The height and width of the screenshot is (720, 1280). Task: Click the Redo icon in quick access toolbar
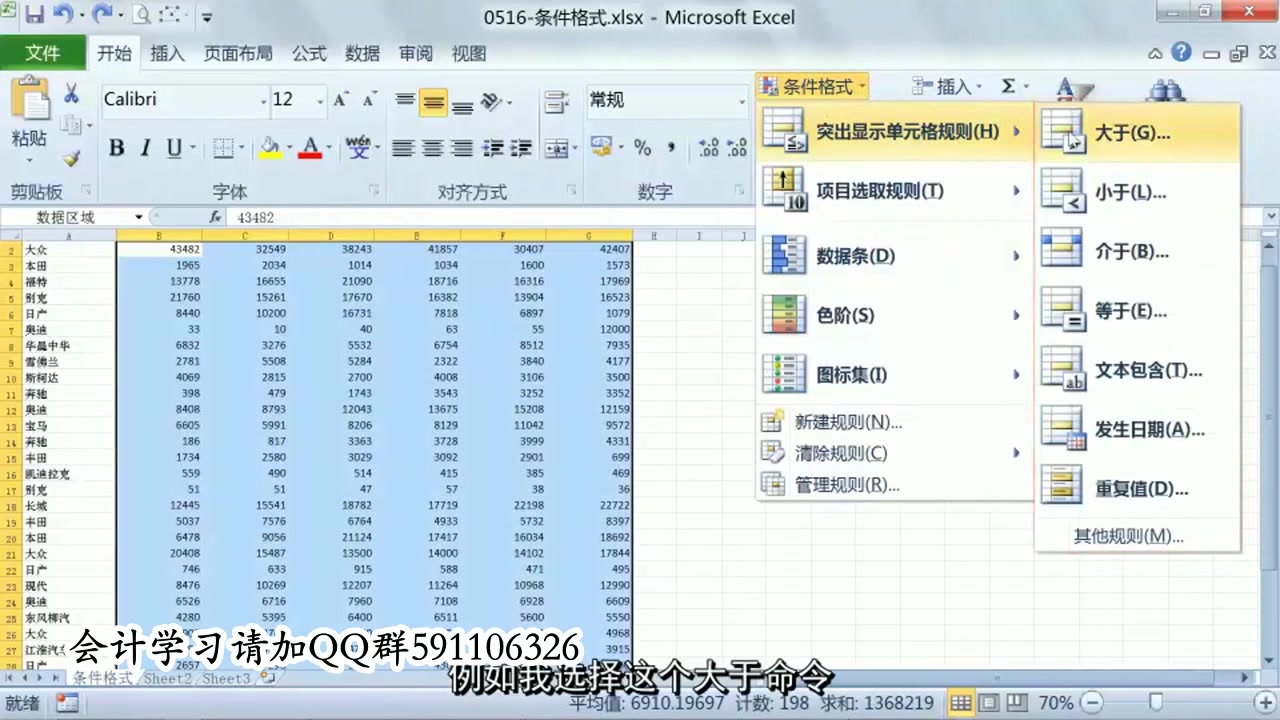pos(100,16)
